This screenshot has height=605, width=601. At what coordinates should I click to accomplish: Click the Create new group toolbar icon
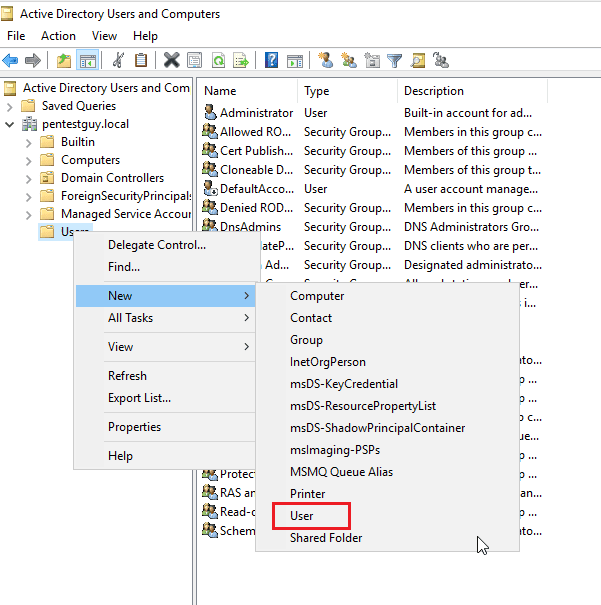point(349,61)
